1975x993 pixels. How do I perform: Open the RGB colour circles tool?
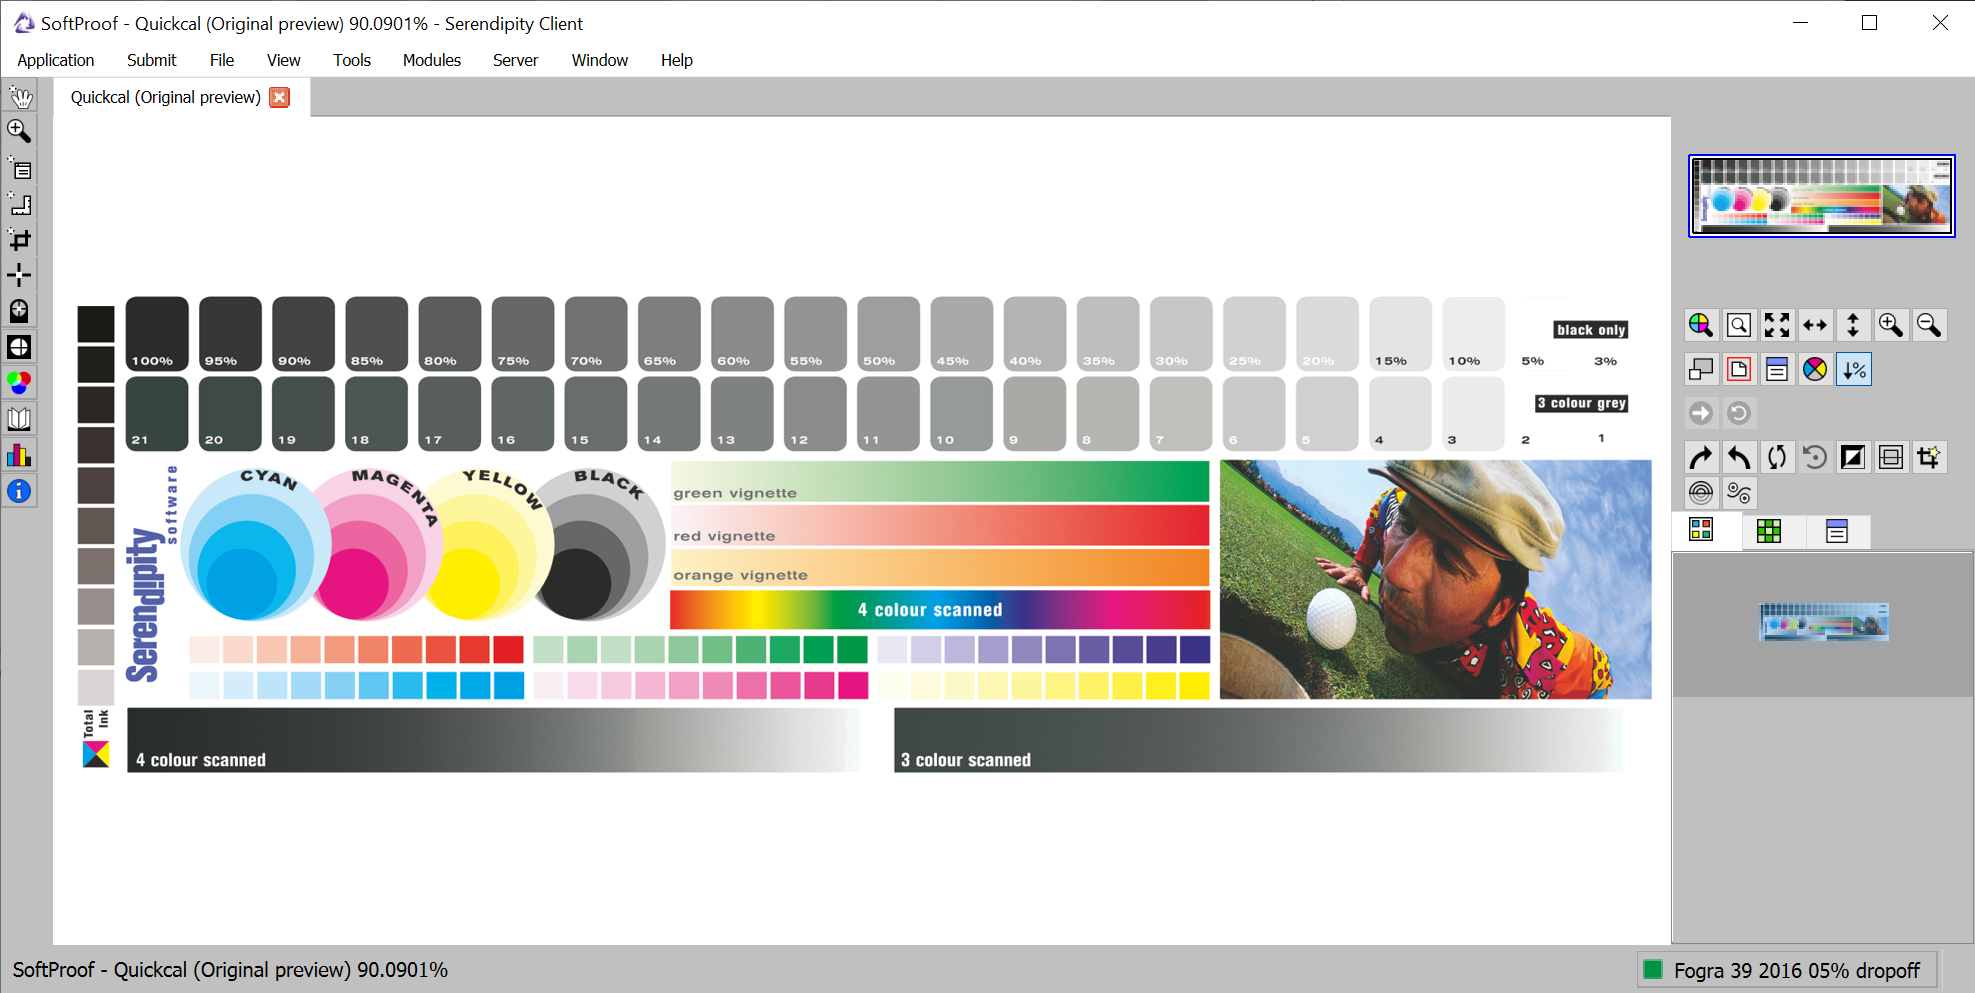pos(19,383)
